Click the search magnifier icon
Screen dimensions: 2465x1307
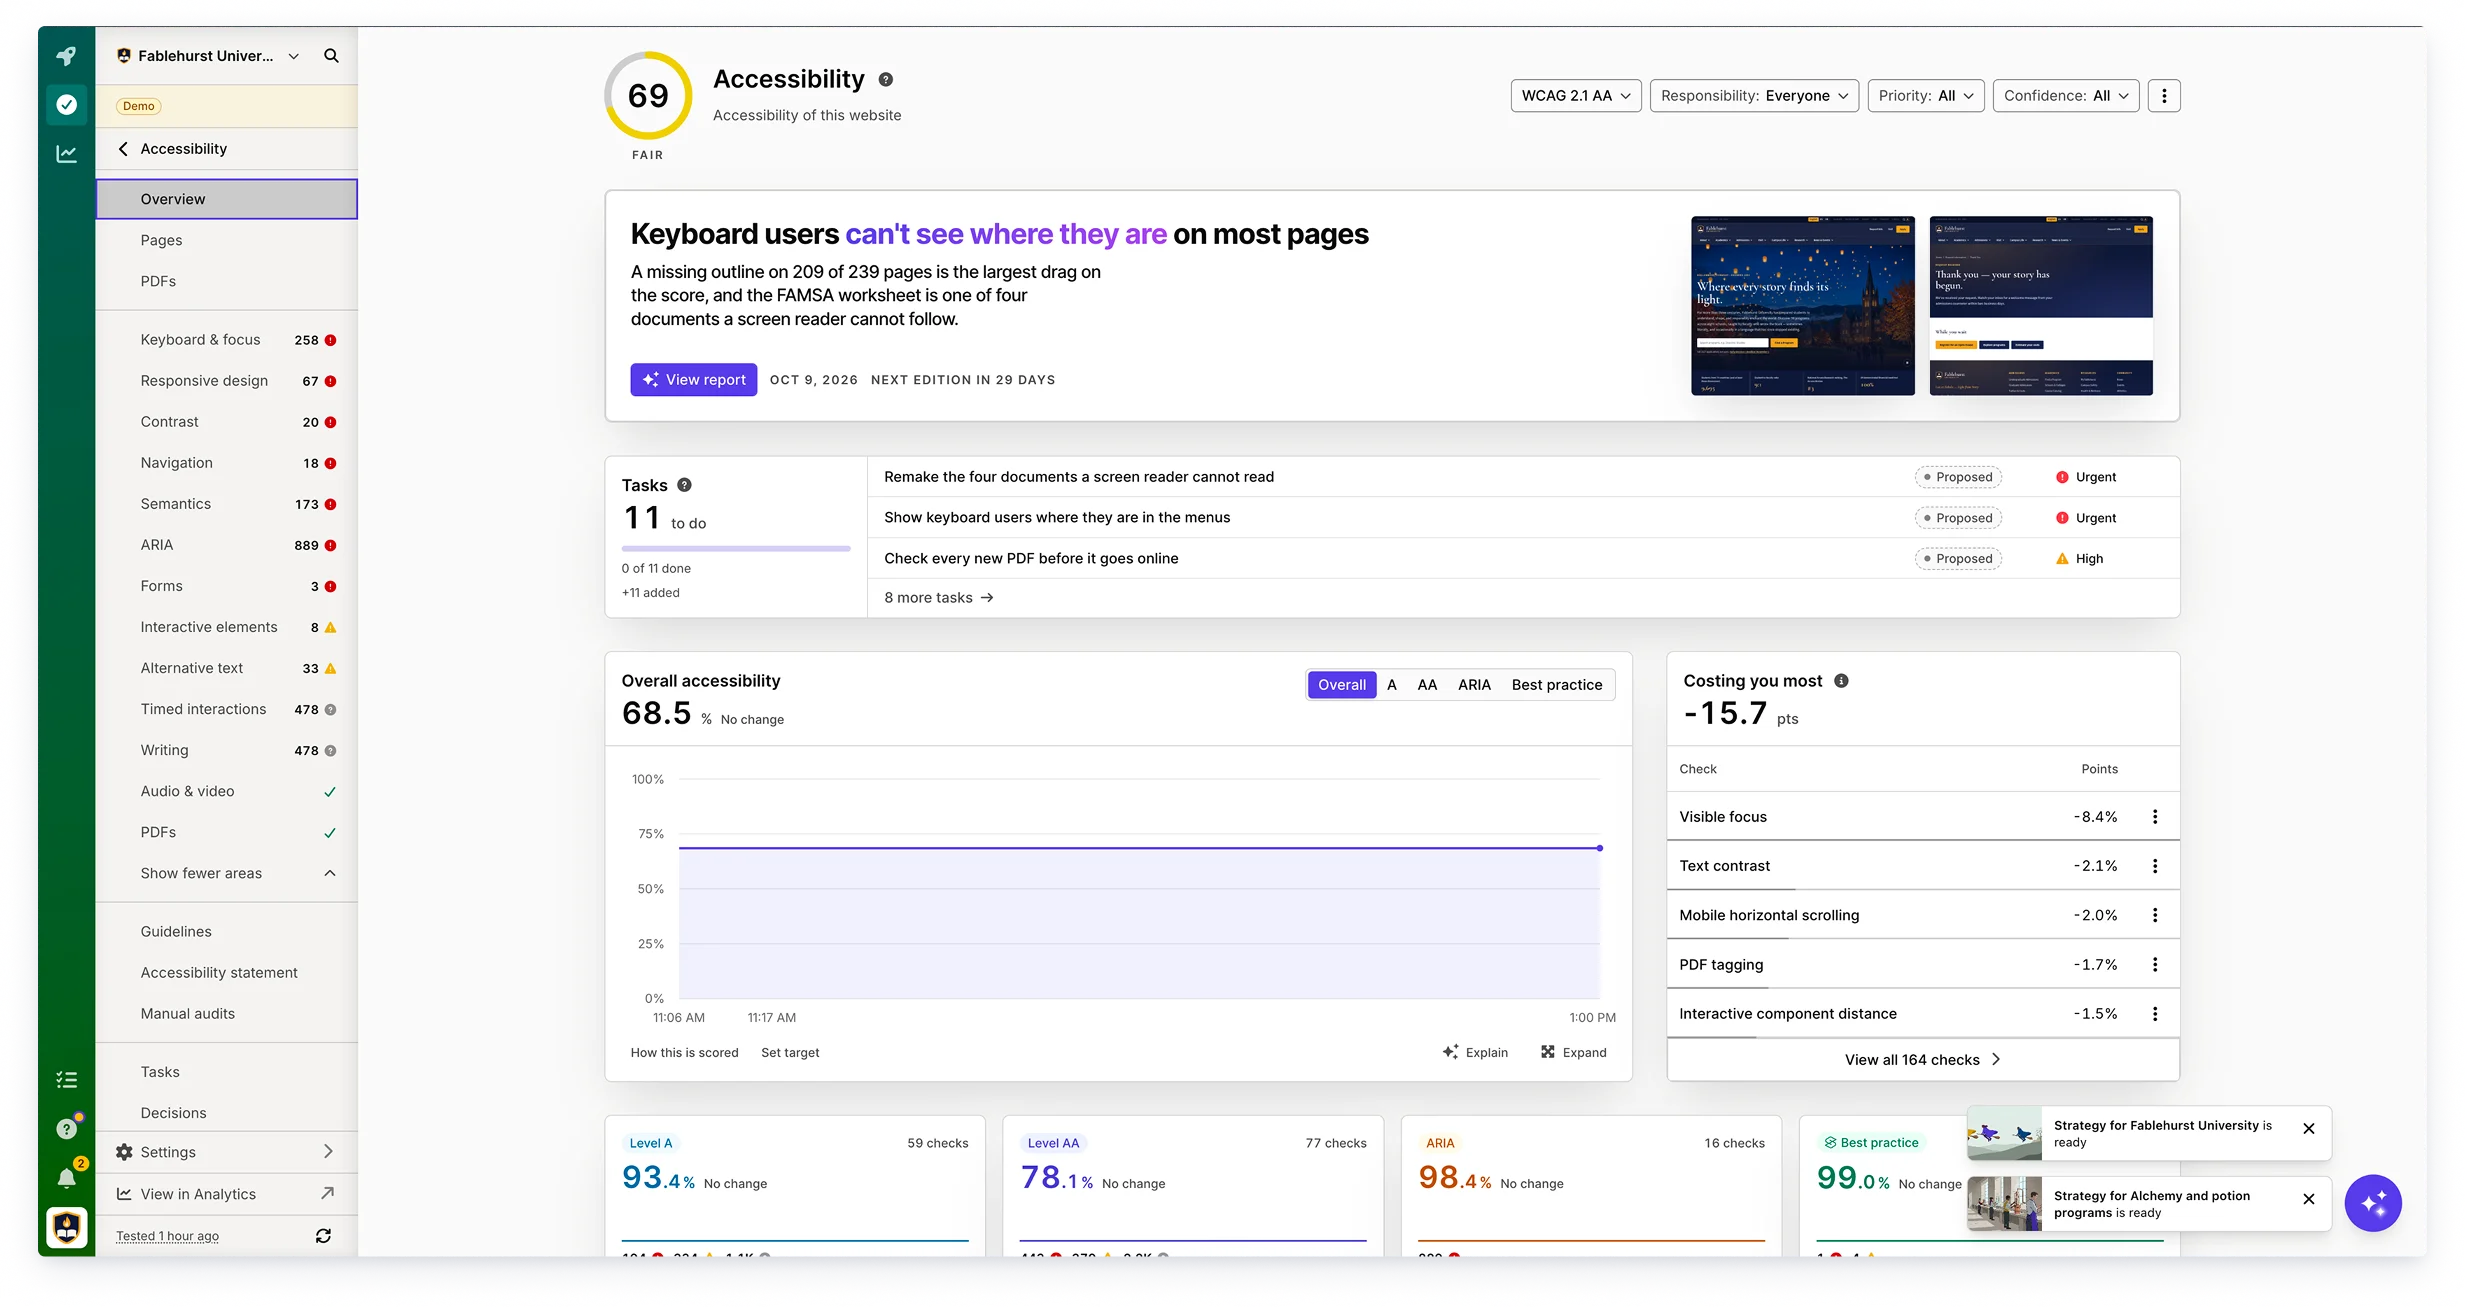tap(331, 56)
